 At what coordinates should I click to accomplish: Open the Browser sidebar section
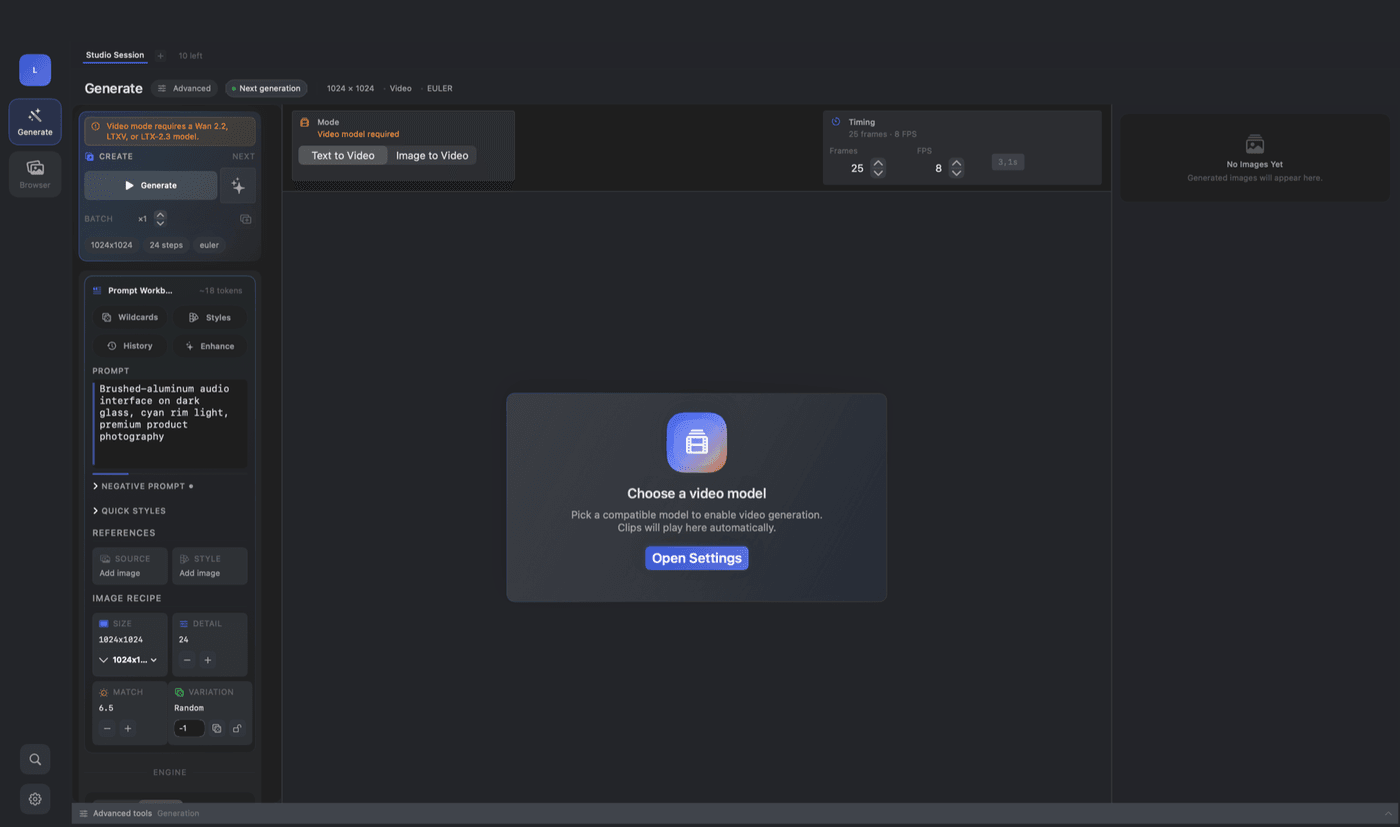point(35,174)
